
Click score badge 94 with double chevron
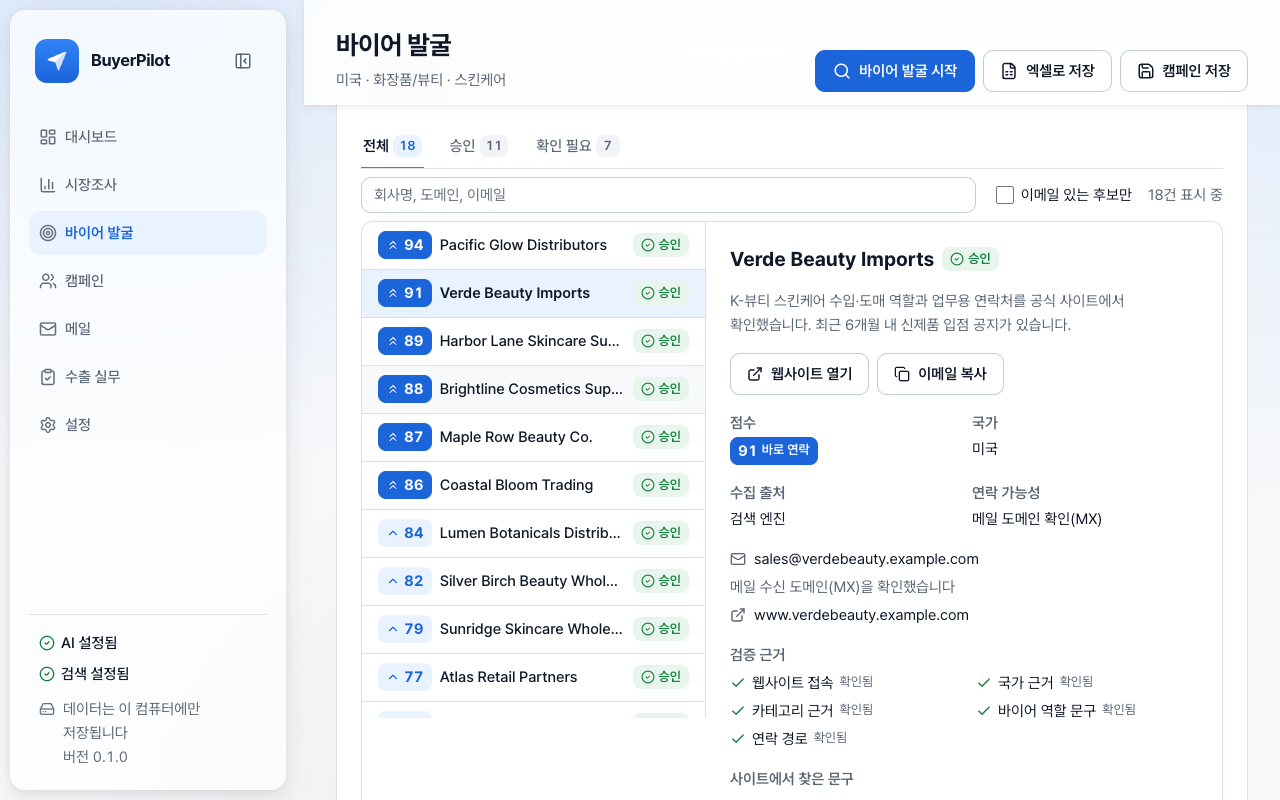pyautogui.click(x=405, y=245)
